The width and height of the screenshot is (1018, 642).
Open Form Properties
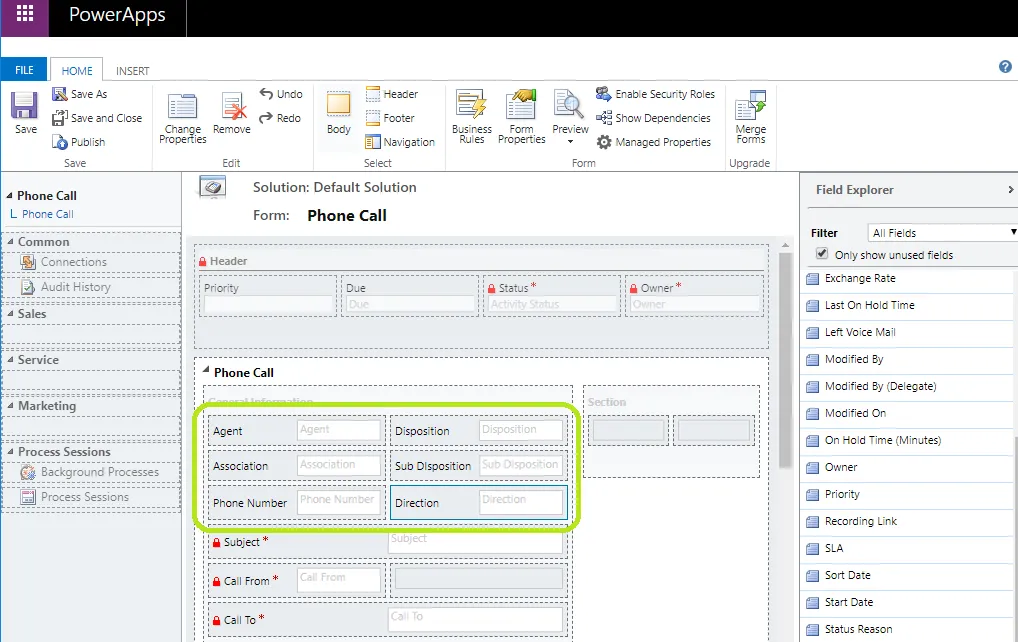point(521,117)
